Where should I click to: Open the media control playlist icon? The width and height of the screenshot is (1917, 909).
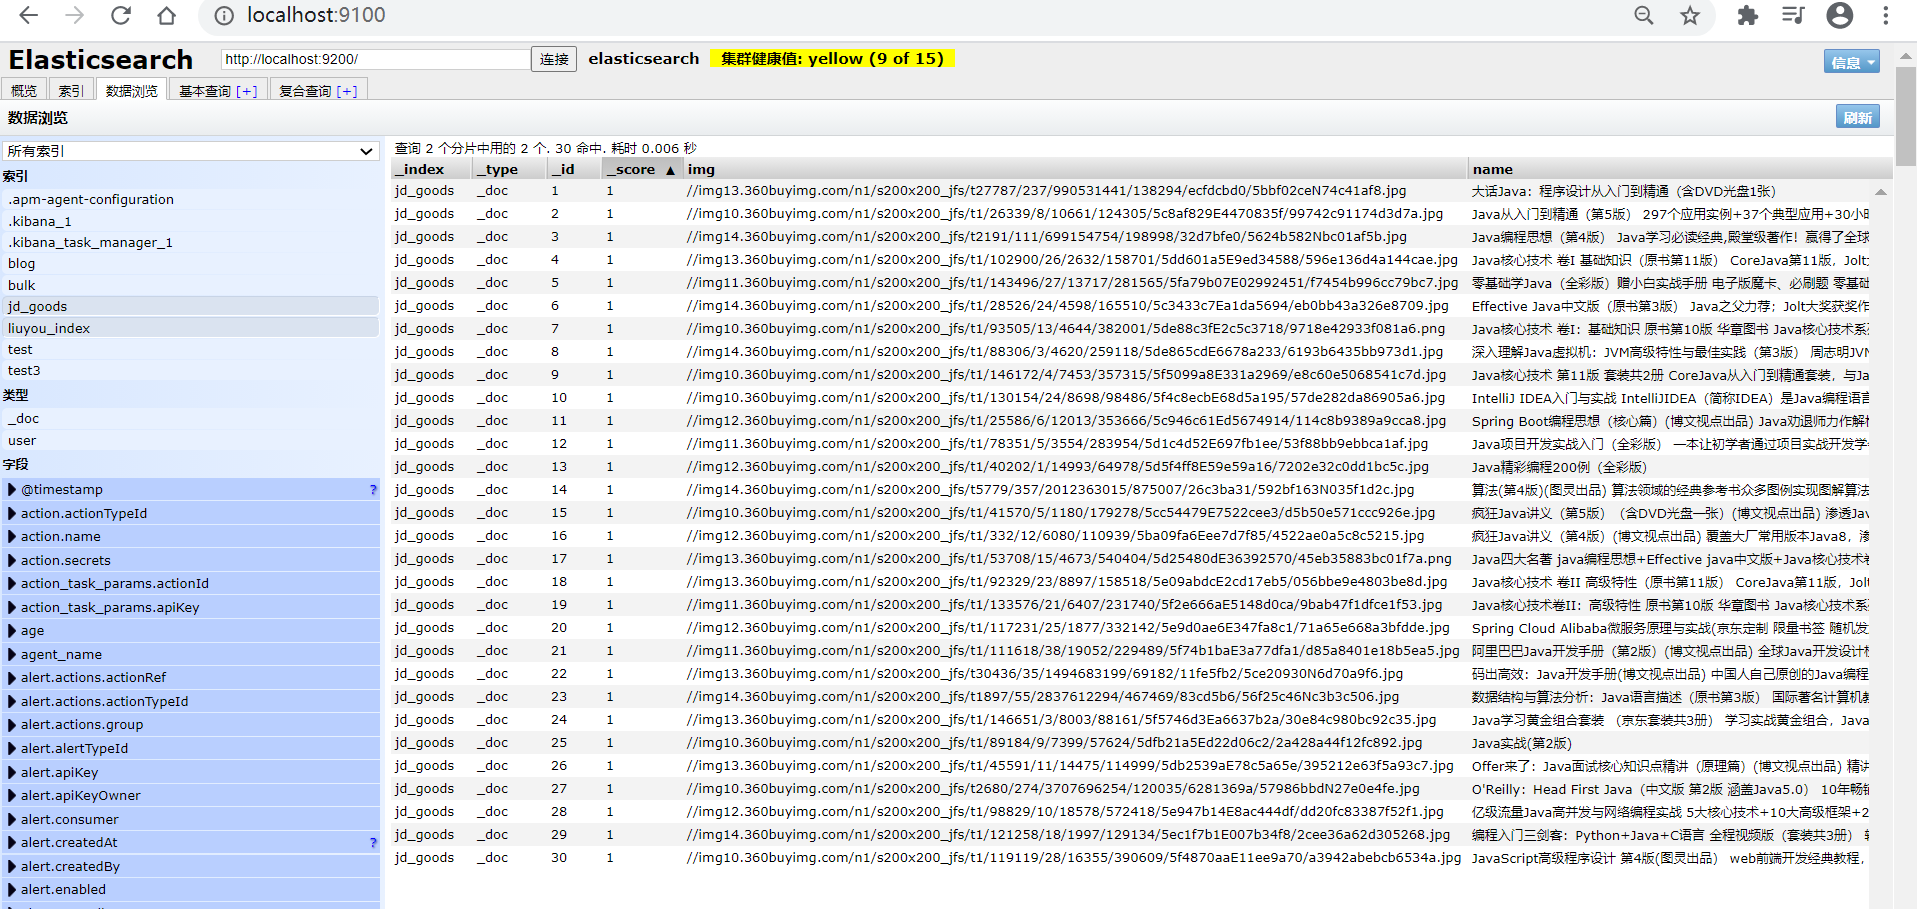coord(1793,16)
